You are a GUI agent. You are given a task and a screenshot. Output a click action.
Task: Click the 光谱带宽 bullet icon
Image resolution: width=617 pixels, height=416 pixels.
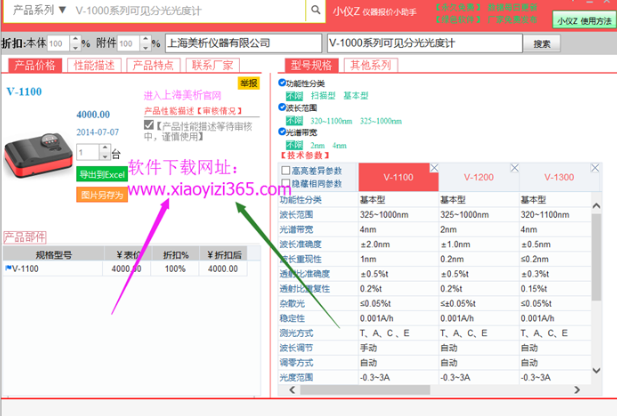[x=281, y=132]
